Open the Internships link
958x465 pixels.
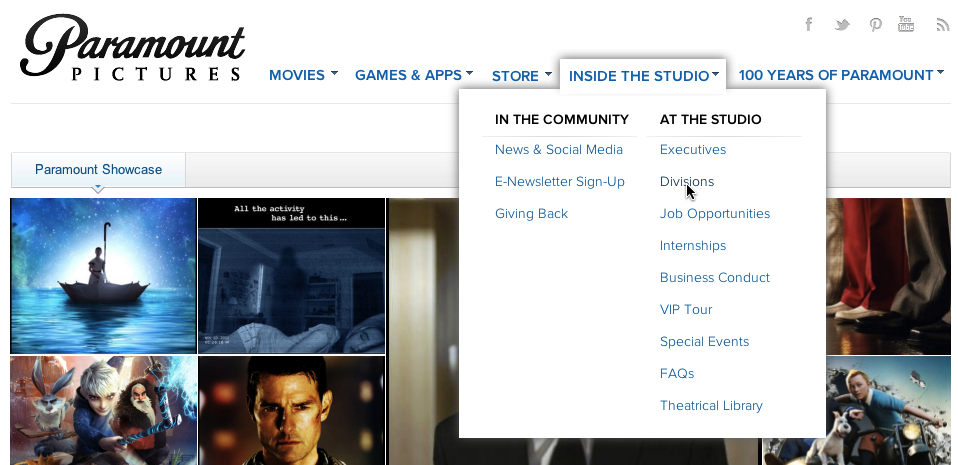point(693,246)
